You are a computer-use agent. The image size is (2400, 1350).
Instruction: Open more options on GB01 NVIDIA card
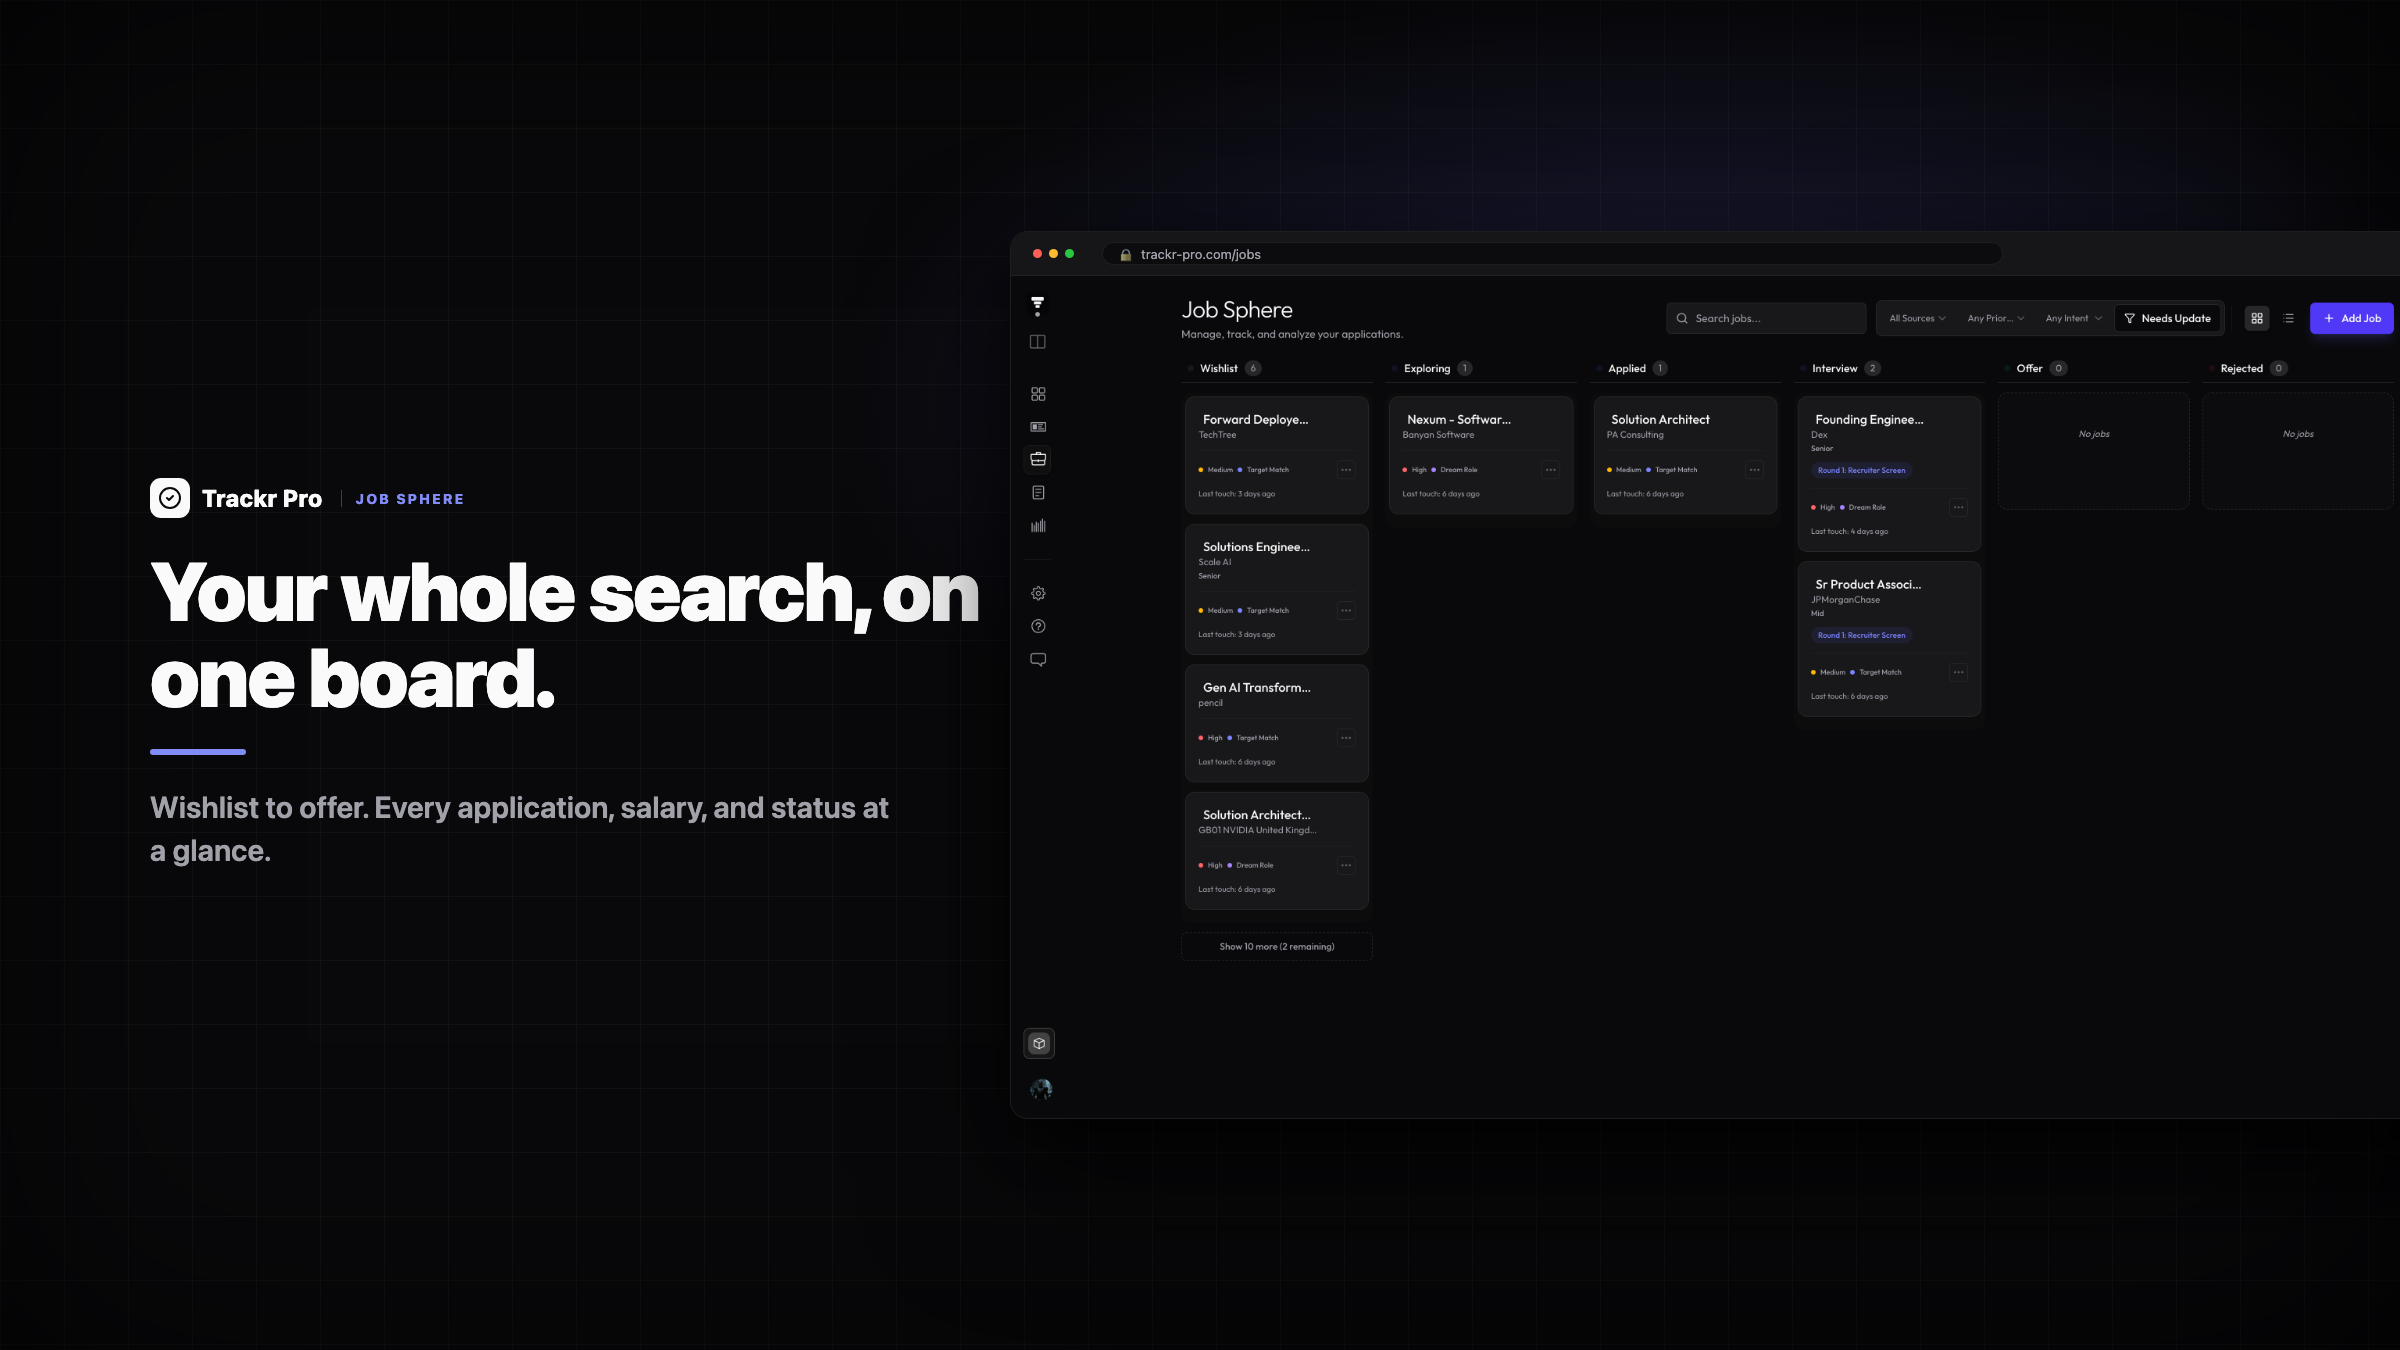(1346, 866)
